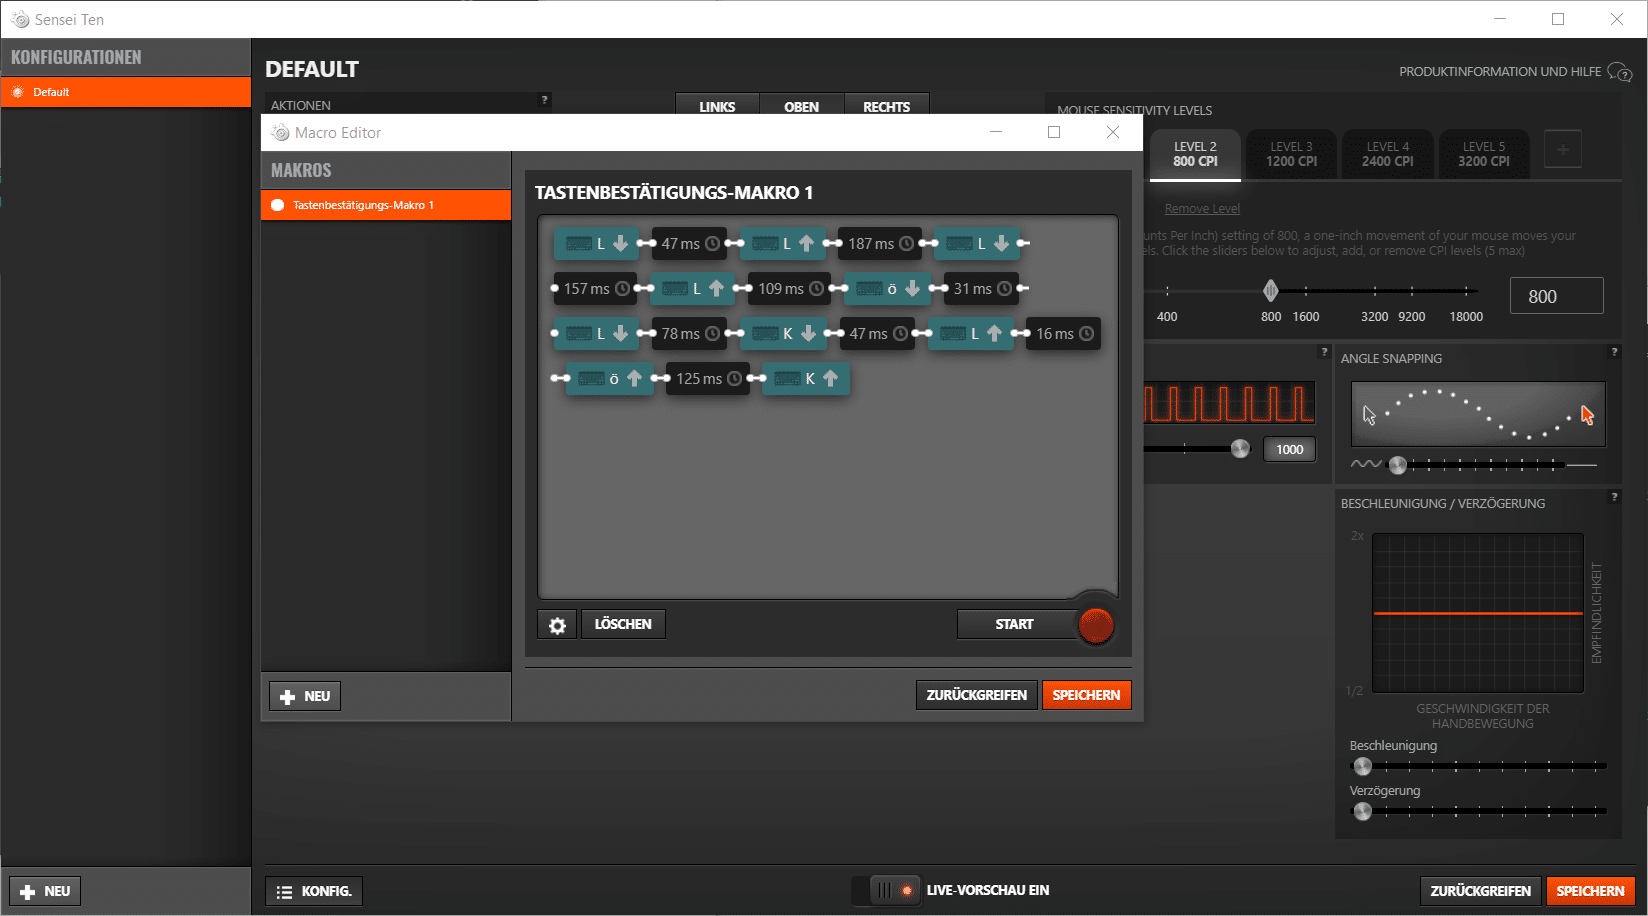Screen dimensions: 1648x916
Task: Select the 187 ms delay block
Action: click(879, 244)
